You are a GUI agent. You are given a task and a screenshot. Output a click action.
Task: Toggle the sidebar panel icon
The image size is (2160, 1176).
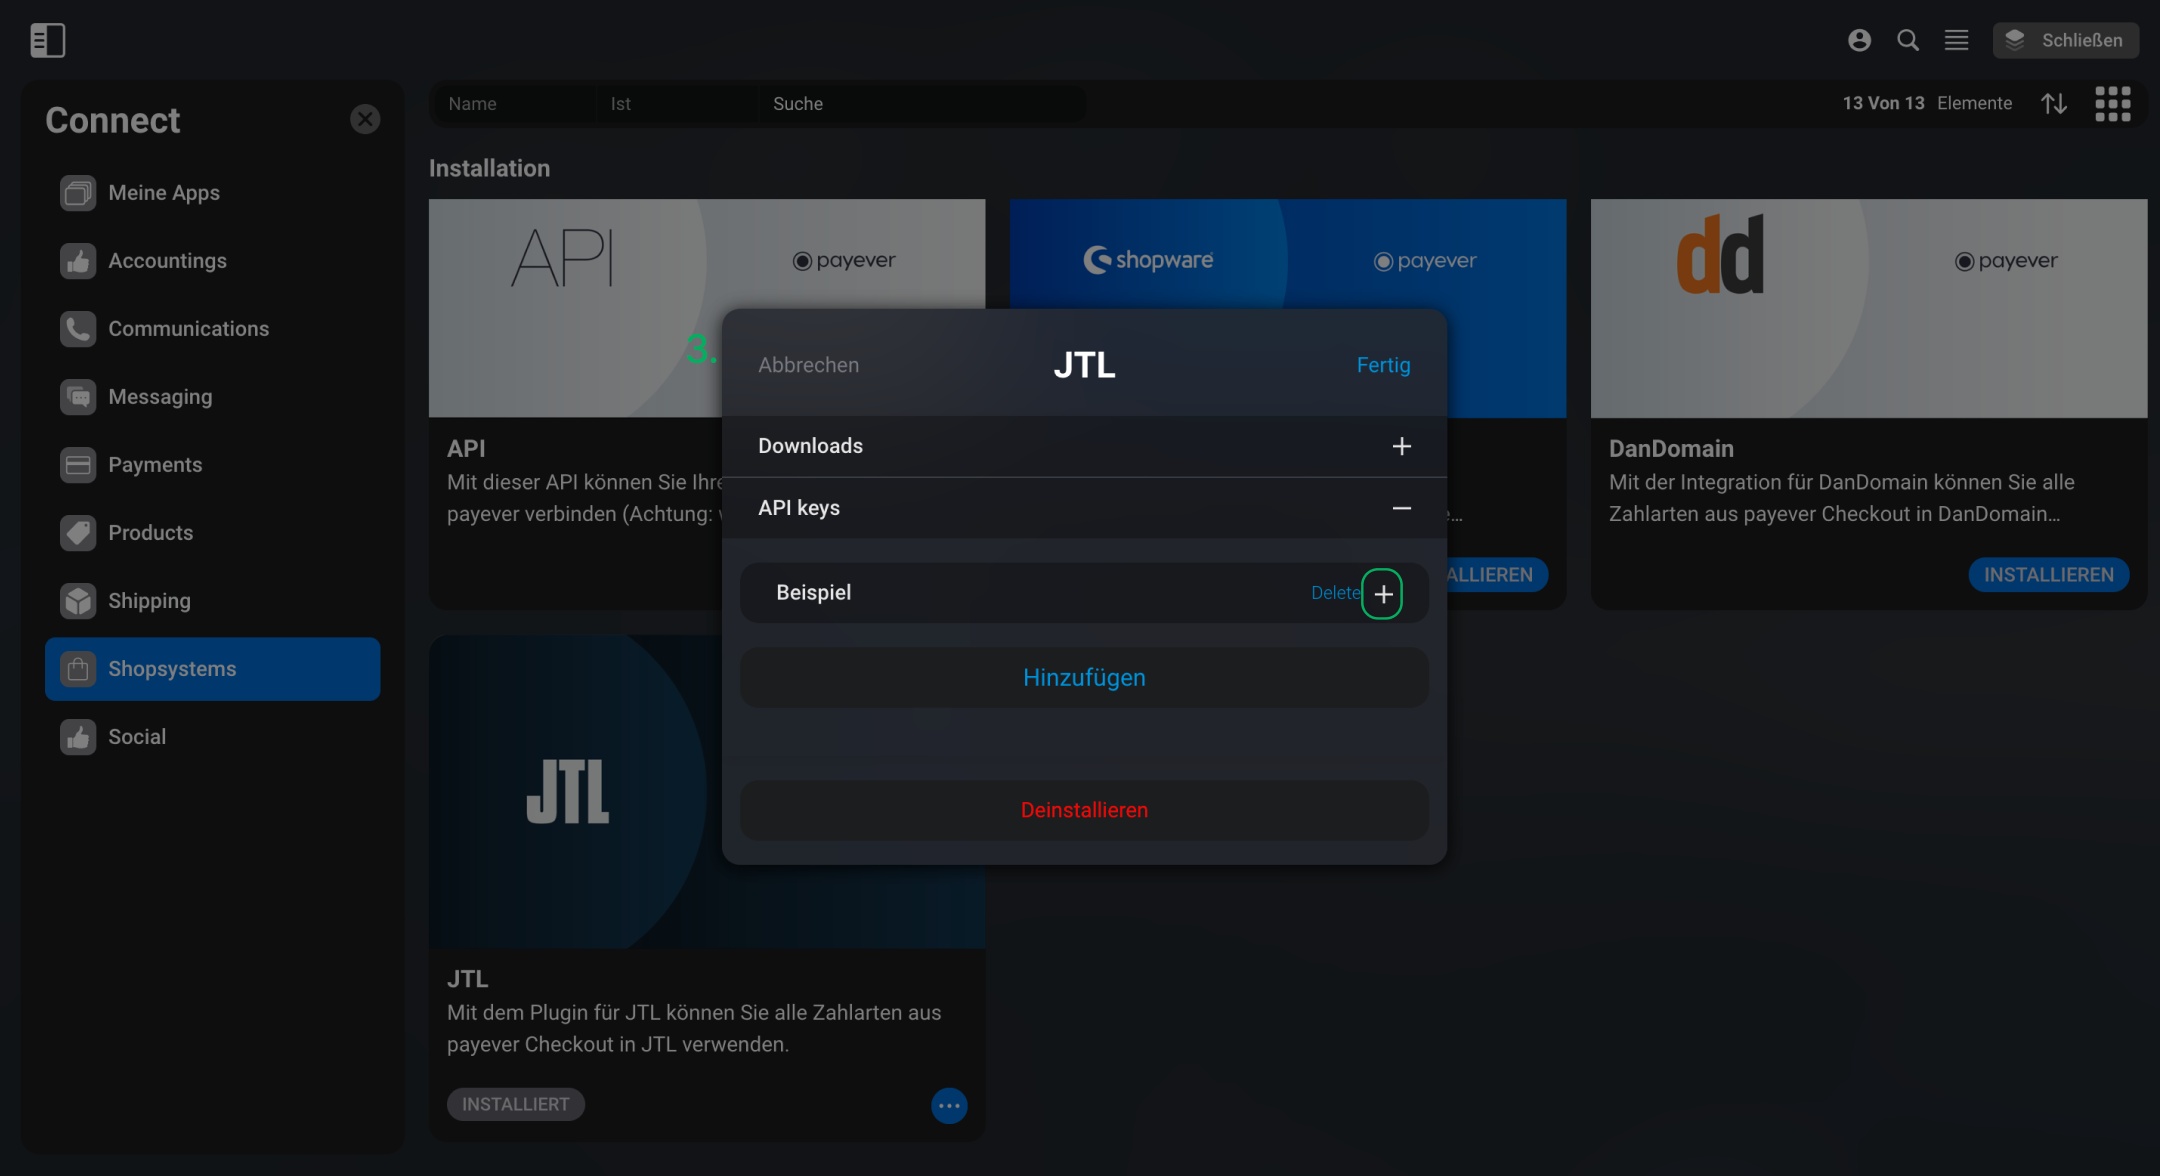pyautogui.click(x=48, y=40)
